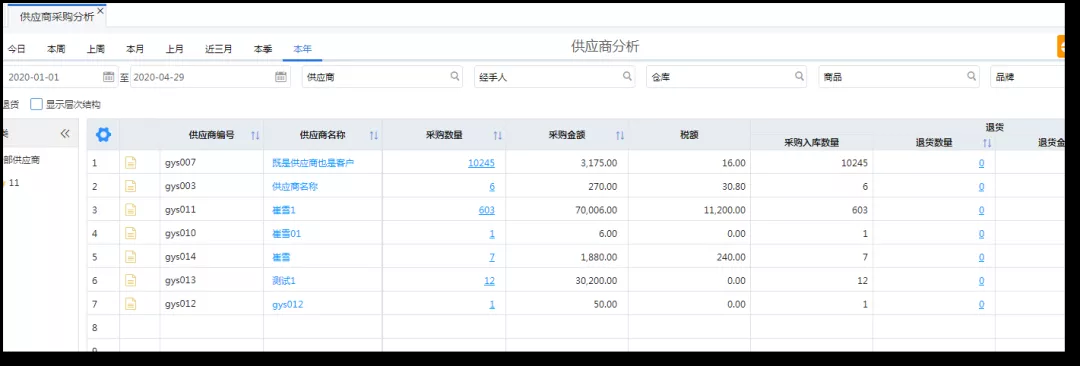Image resolution: width=1080 pixels, height=366 pixels.
Task: Enable the 显示层次结构 checkbox
Action: coord(37,105)
